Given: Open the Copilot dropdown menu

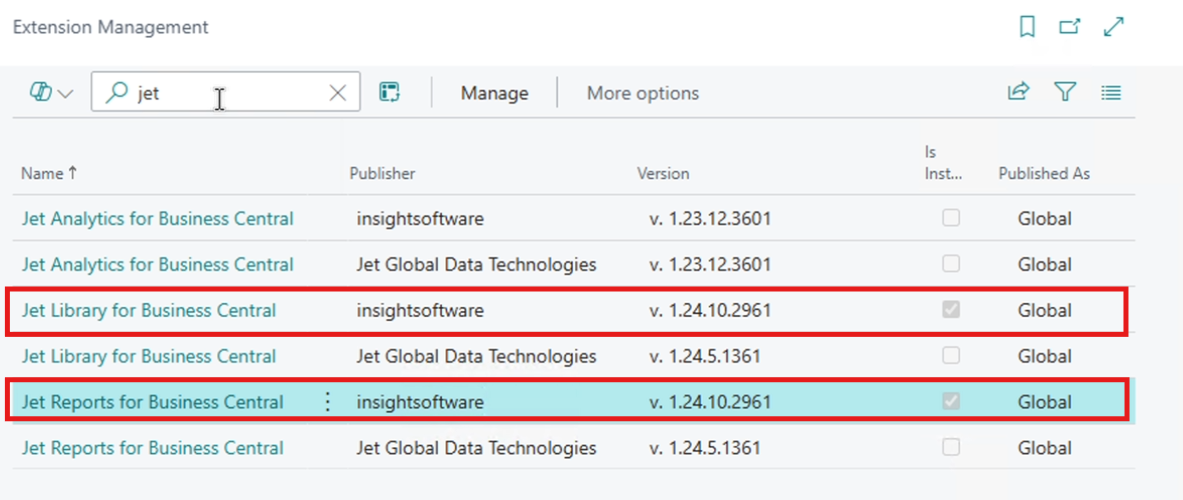Looking at the screenshot, I should click(x=51, y=93).
